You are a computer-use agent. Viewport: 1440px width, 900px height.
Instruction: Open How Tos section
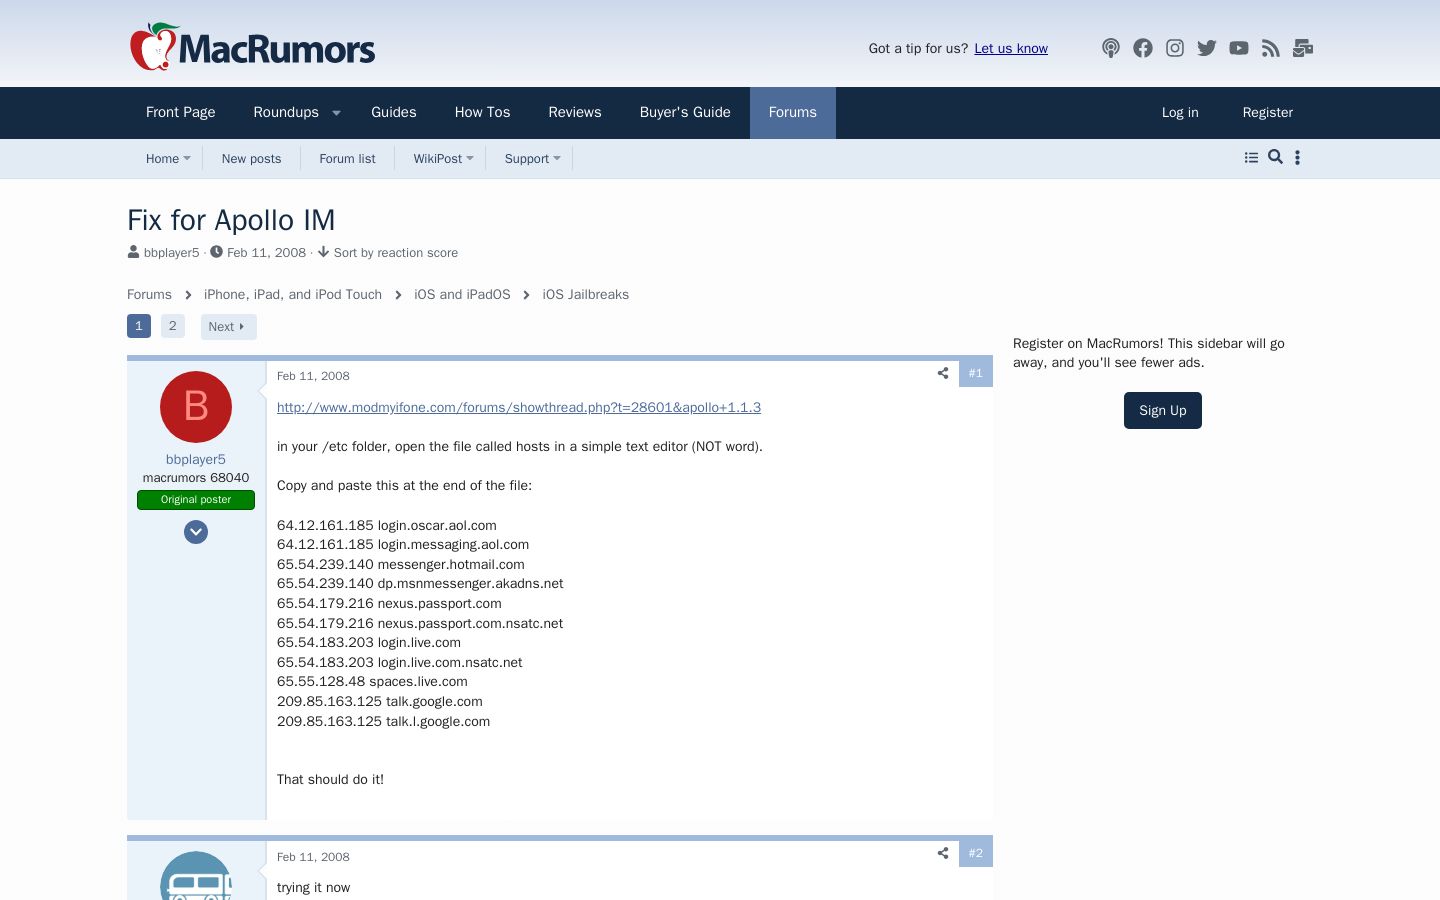(x=483, y=112)
